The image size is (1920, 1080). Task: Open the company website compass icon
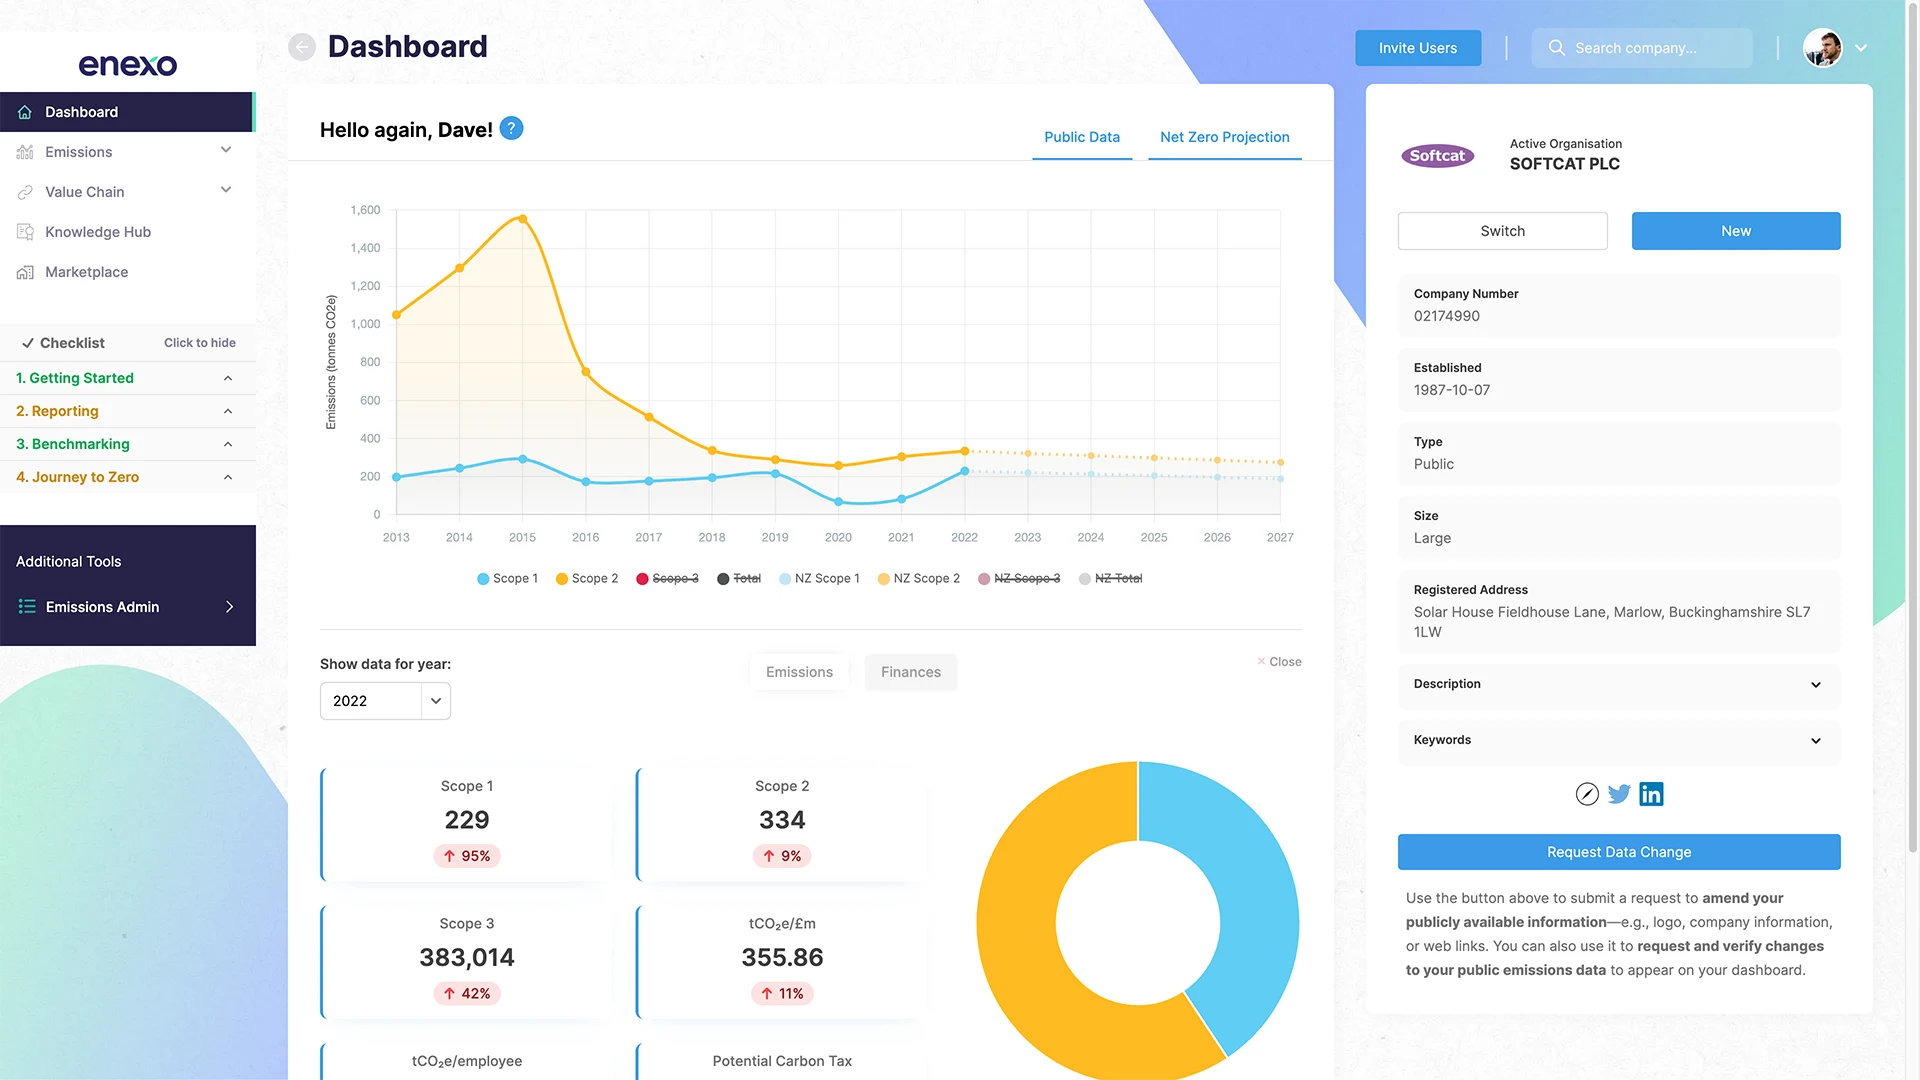[x=1587, y=794]
